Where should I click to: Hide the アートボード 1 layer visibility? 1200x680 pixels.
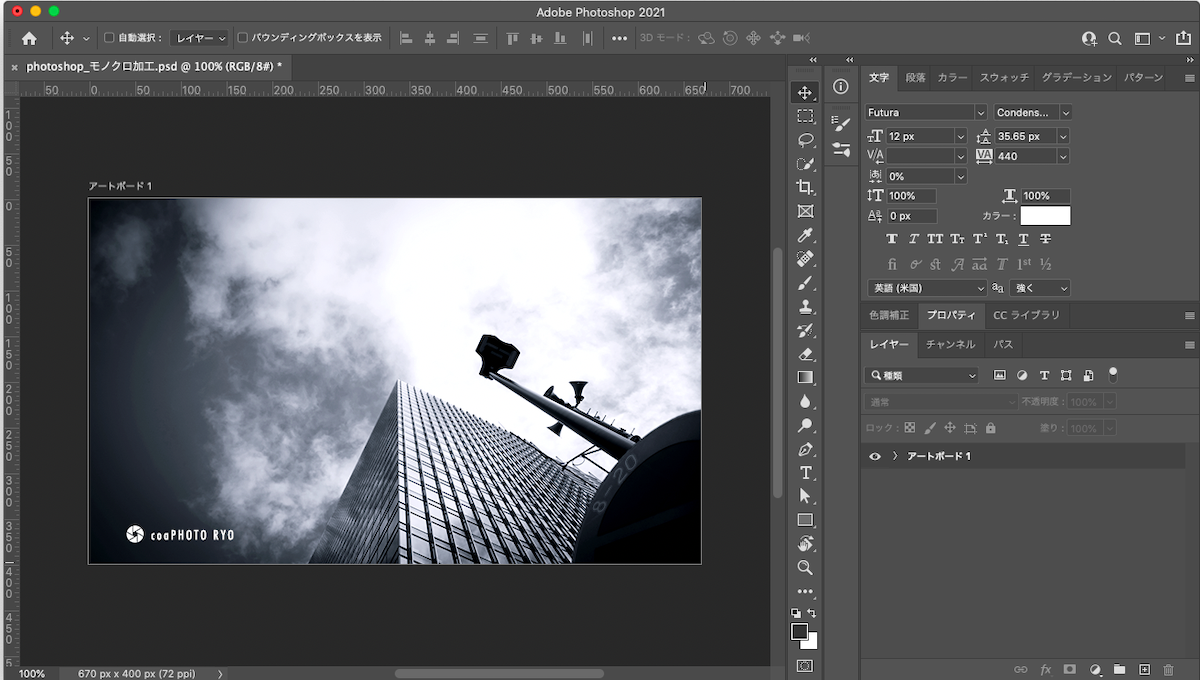coord(875,456)
